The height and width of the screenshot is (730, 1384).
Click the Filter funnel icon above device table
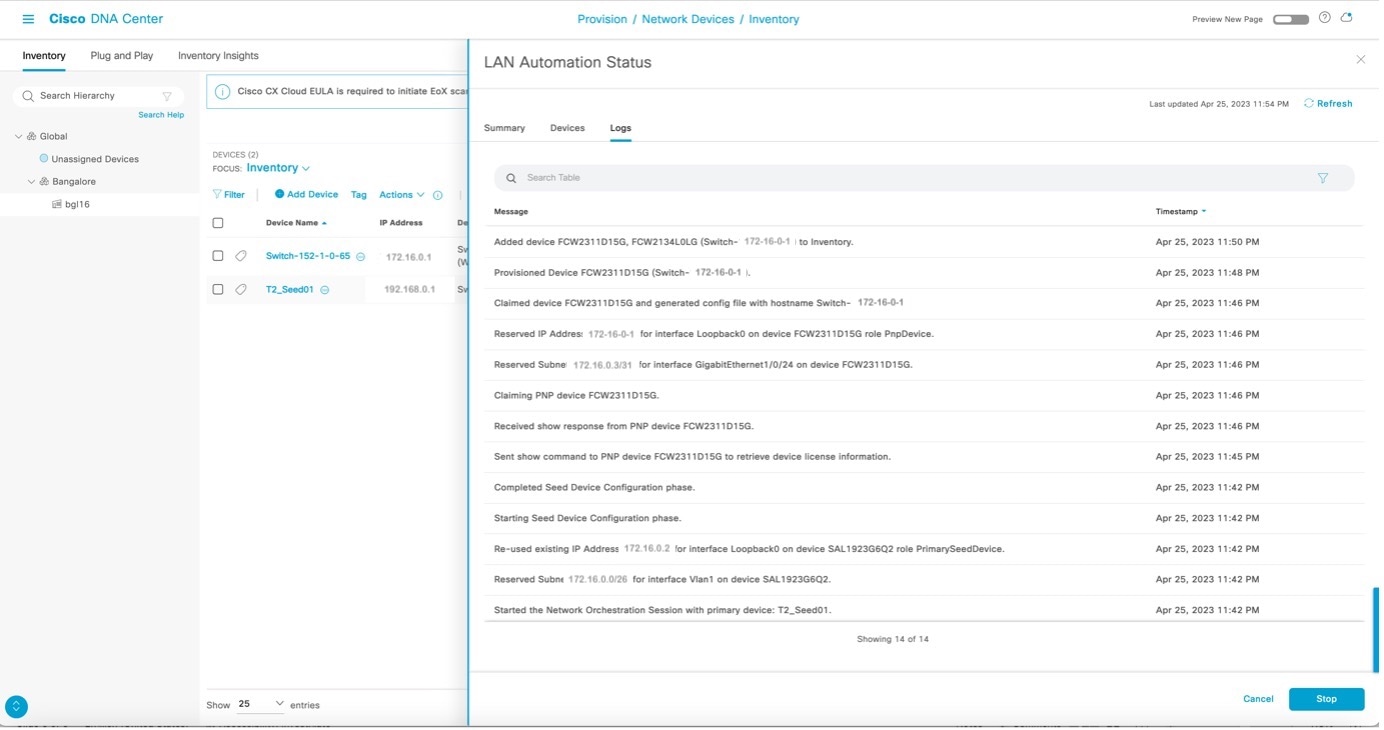click(x=221, y=194)
